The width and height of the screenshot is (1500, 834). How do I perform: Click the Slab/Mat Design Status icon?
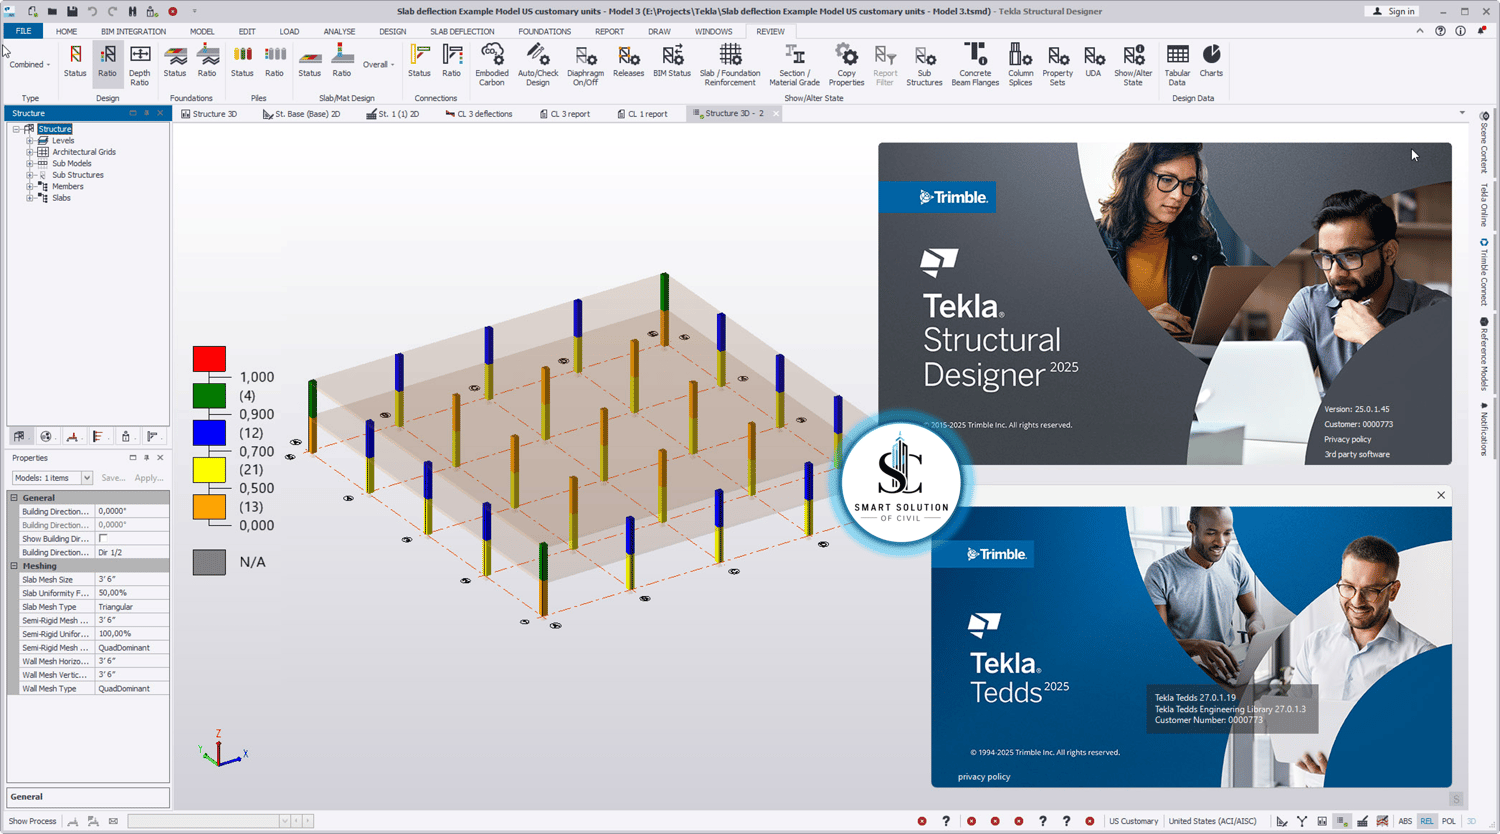[310, 61]
